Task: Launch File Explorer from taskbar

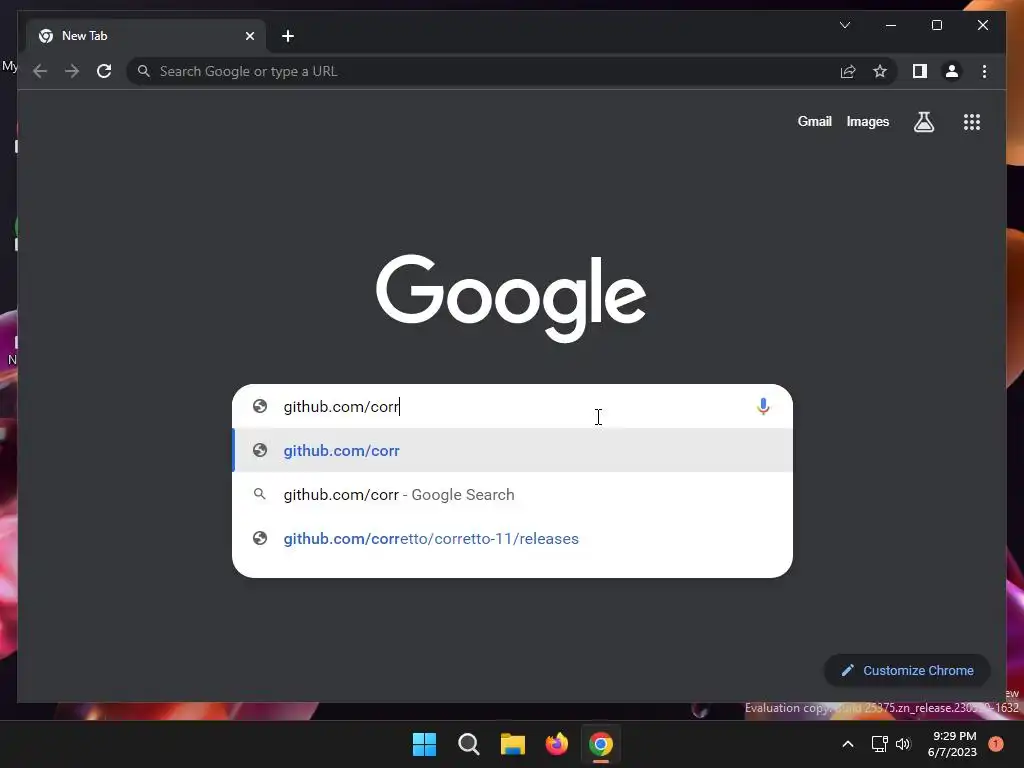Action: 513,744
